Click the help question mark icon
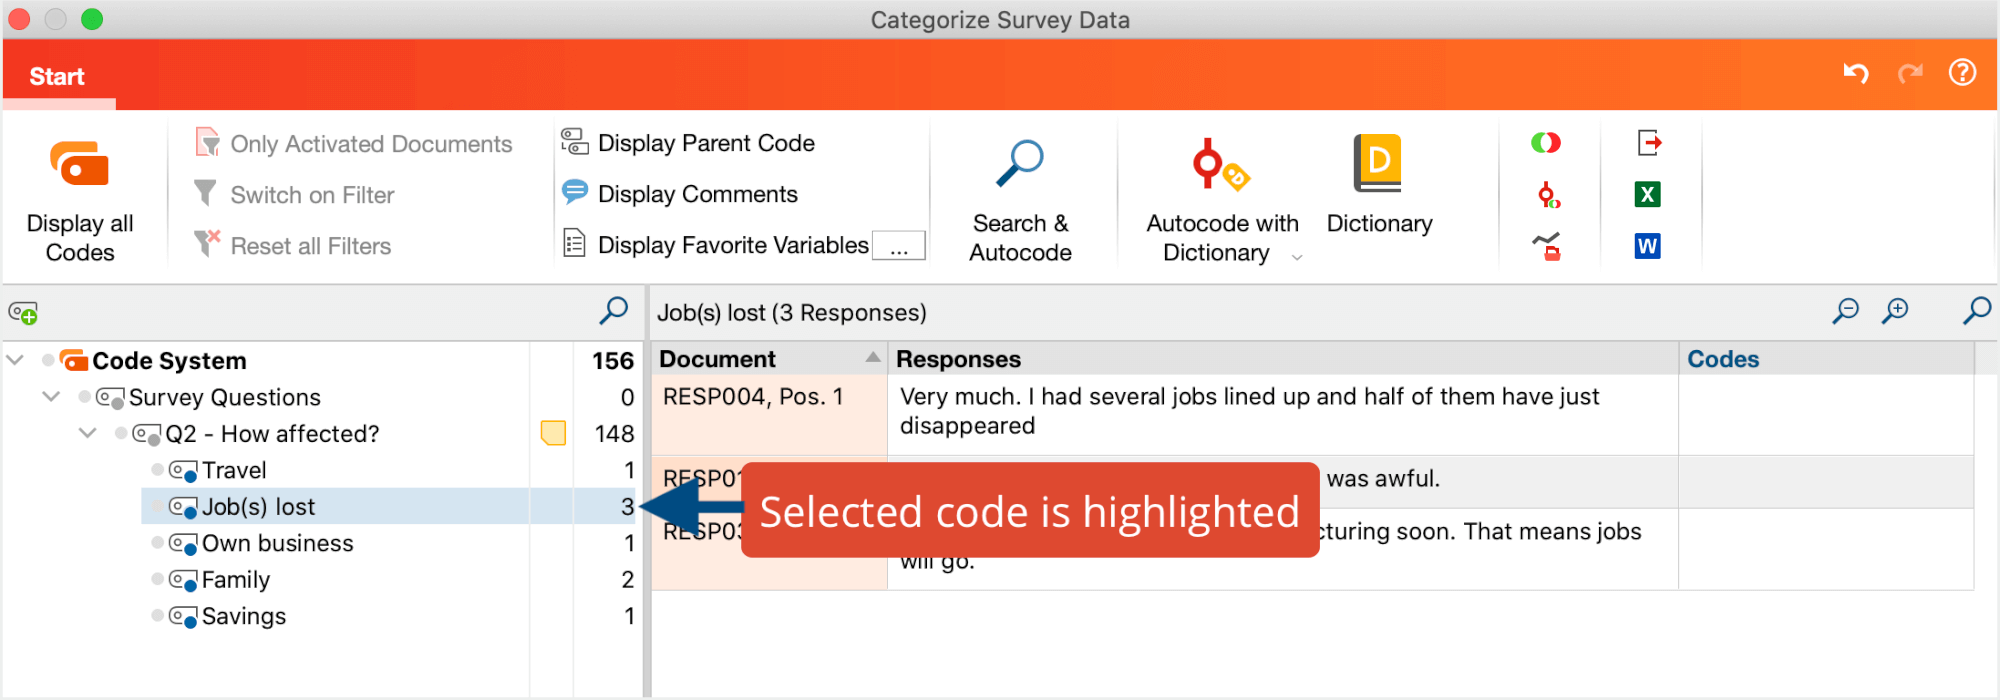This screenshot has height=700, width=2000. (1962, 73)
